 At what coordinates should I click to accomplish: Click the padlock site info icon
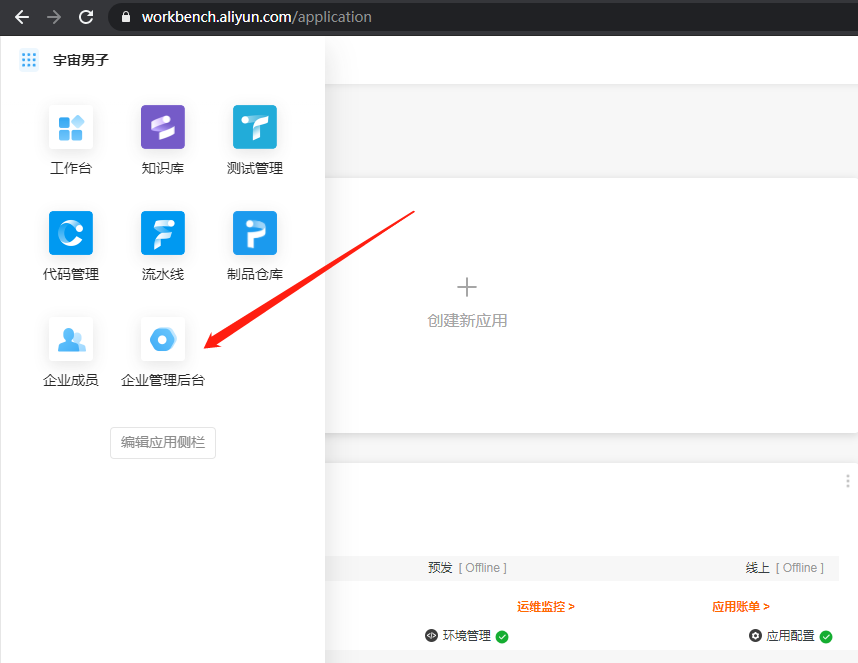[126, 17]
